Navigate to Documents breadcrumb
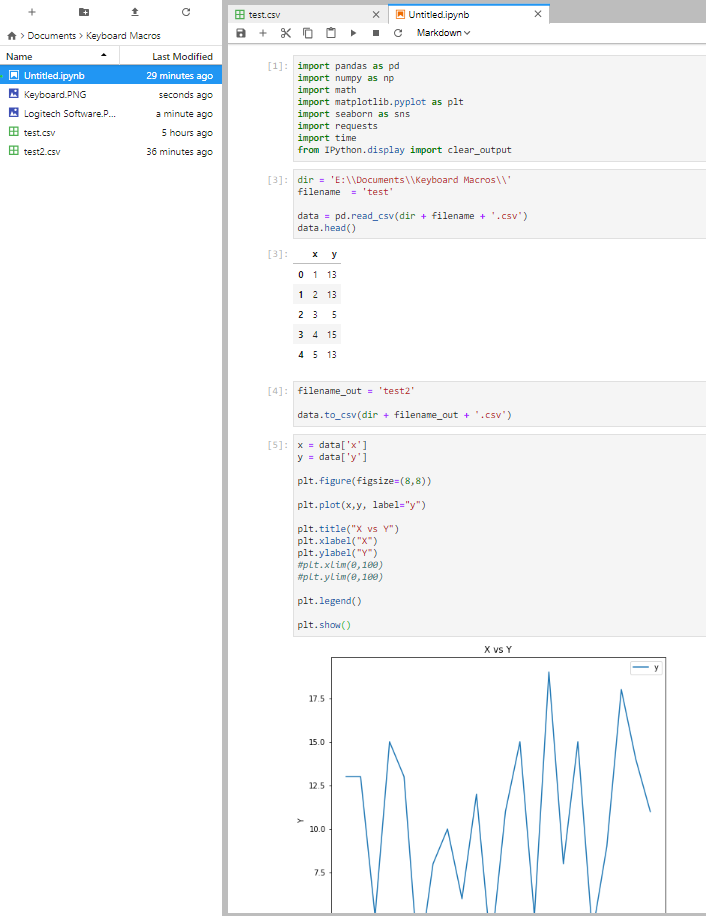 [x=51, y=36]
